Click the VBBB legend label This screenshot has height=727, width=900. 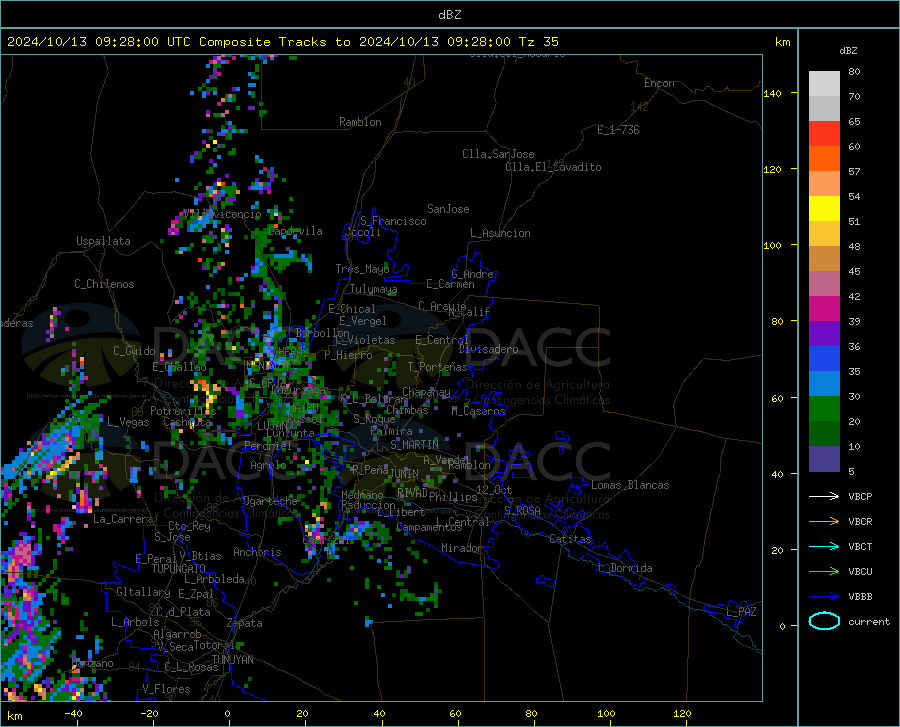tap(860, 597)
